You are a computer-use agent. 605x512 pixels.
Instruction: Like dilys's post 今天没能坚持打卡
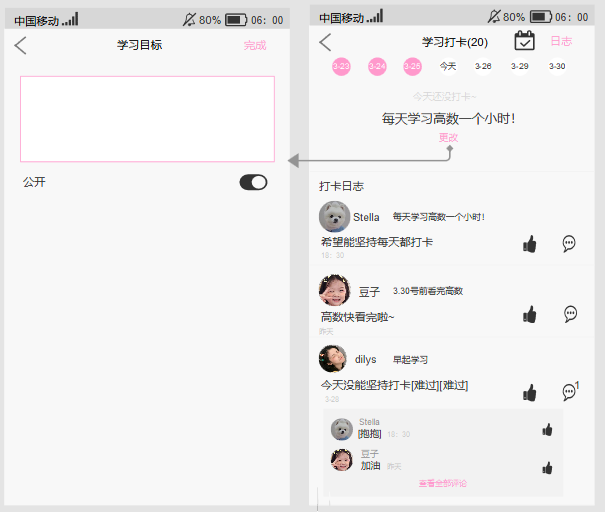coord(530,393)
